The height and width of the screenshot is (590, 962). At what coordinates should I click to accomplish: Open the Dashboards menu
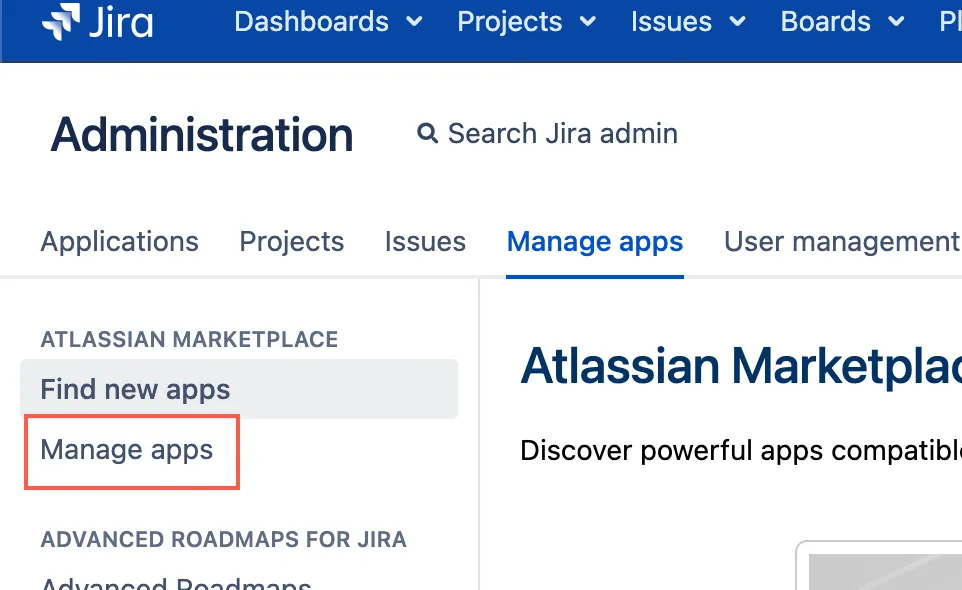(311, 21)
